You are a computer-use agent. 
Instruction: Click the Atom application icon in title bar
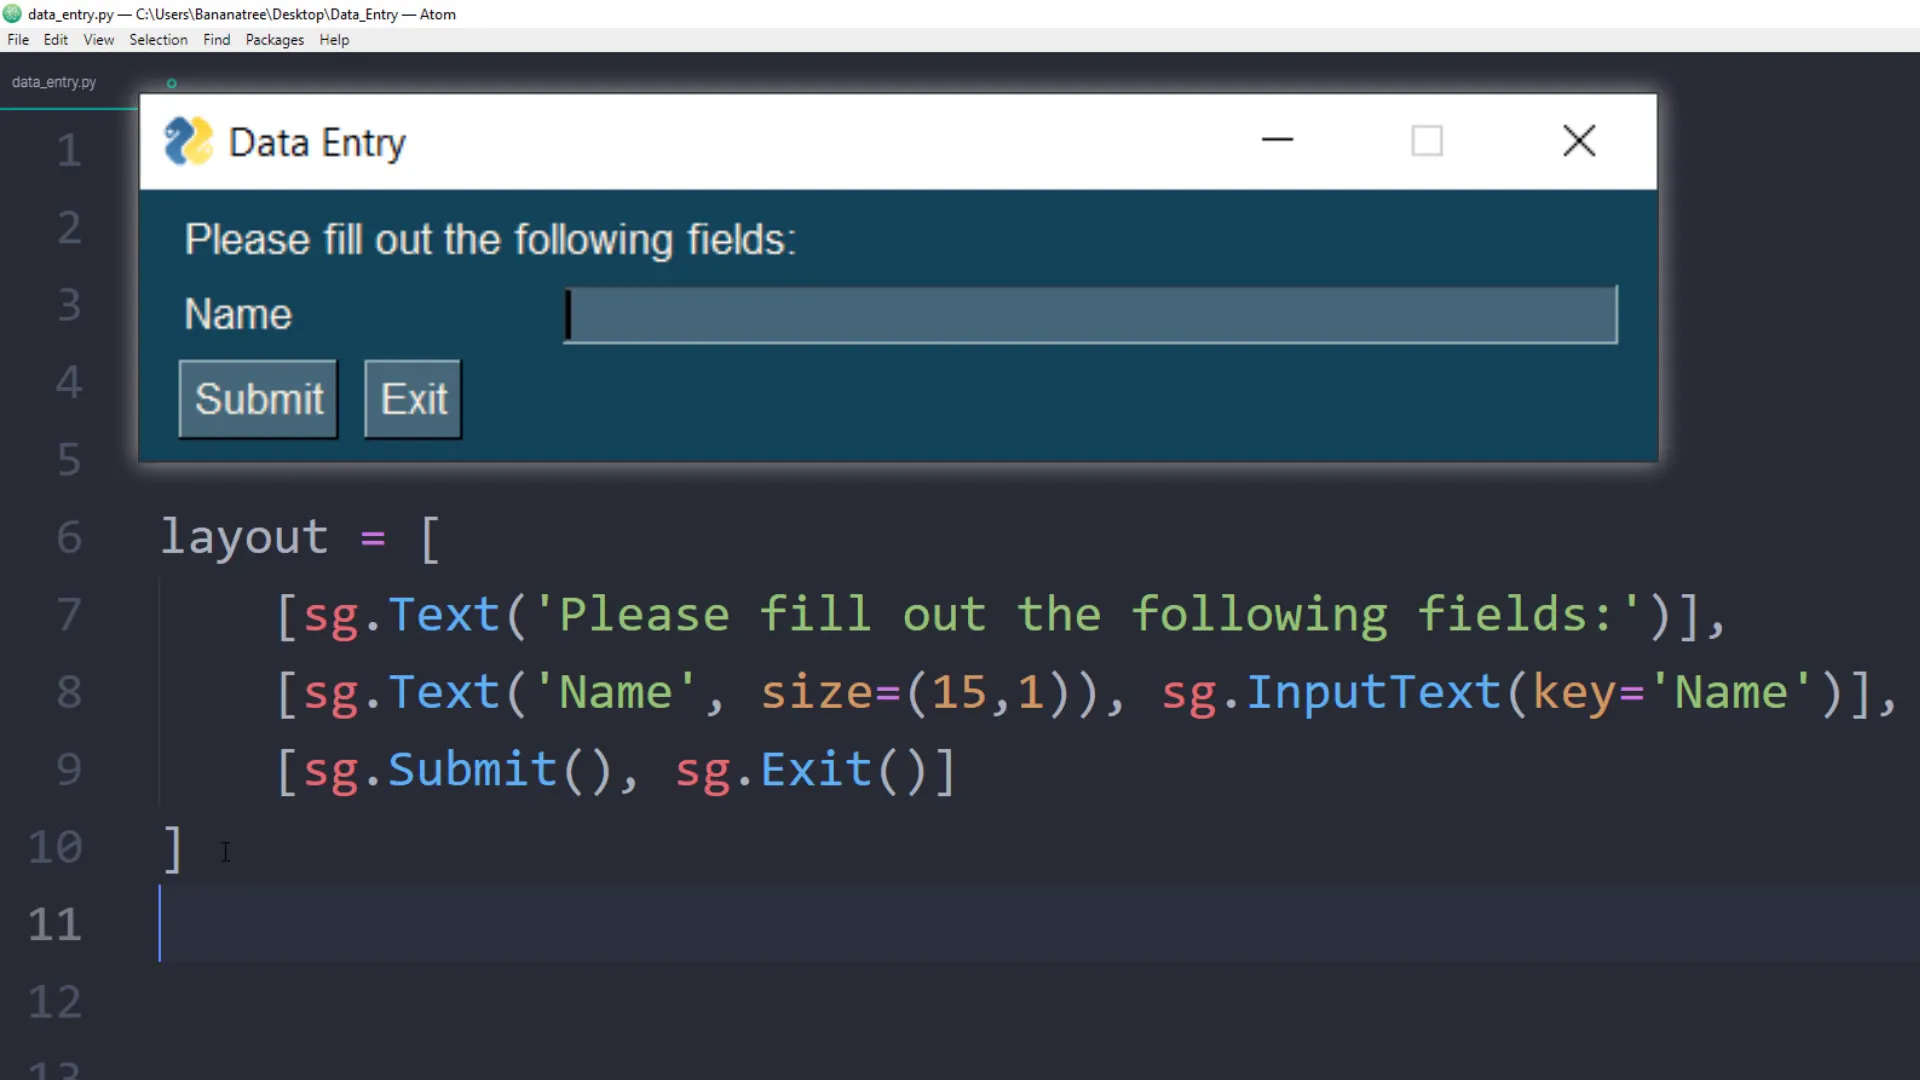[12, 14]
